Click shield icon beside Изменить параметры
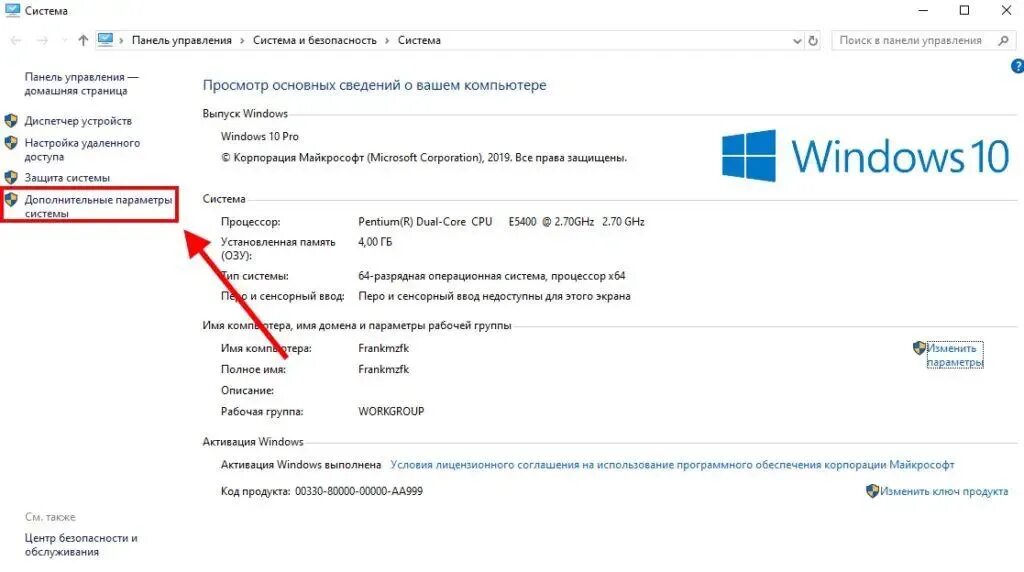1024x572 pixels. (920, 348)
